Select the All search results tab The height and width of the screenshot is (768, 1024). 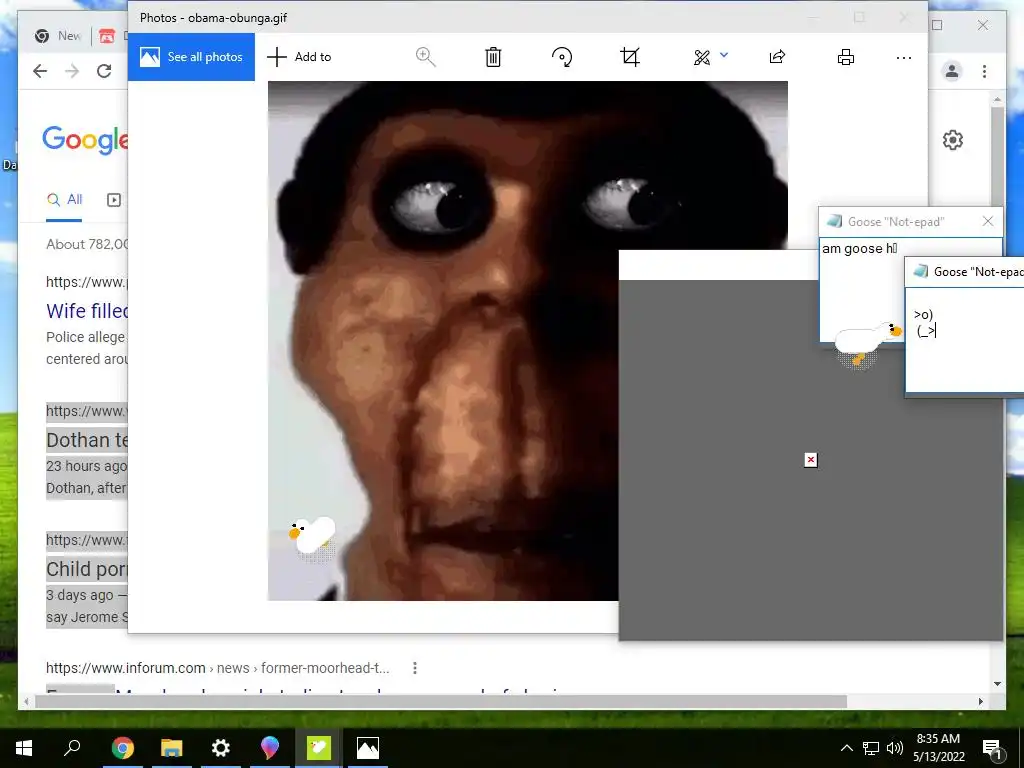tap(64, 200)
